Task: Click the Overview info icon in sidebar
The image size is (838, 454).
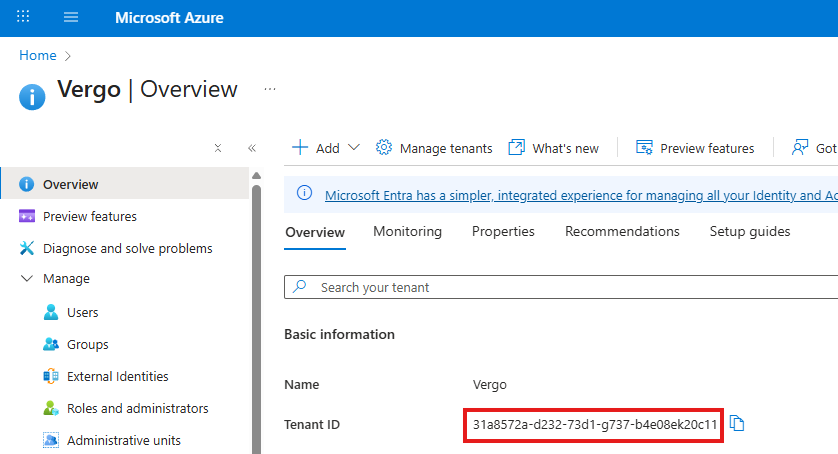Action: coord(26,184)
